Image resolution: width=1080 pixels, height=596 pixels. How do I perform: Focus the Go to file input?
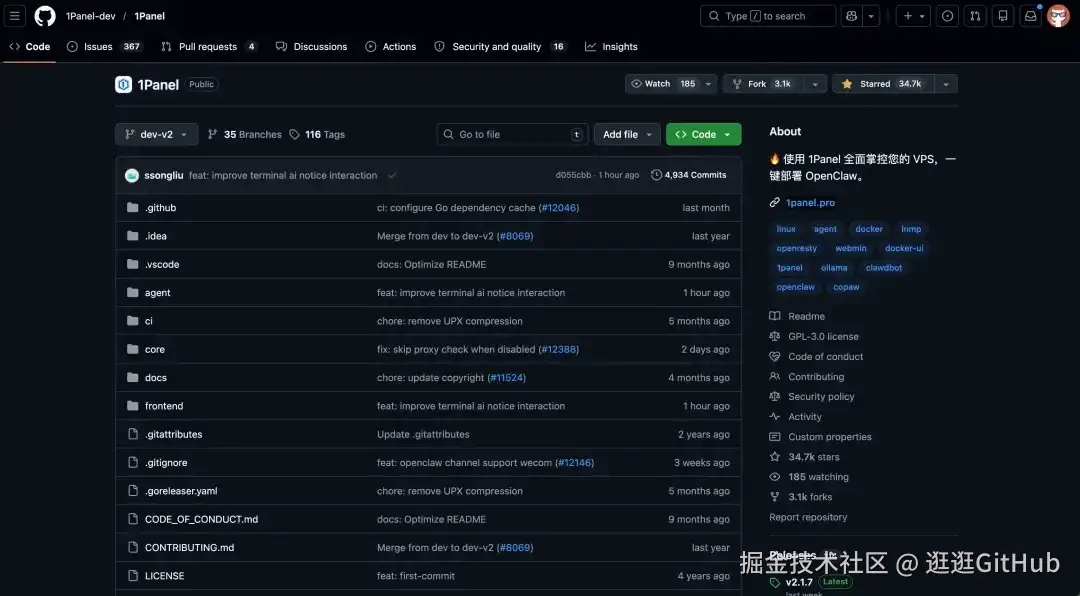tap(512, 134)
